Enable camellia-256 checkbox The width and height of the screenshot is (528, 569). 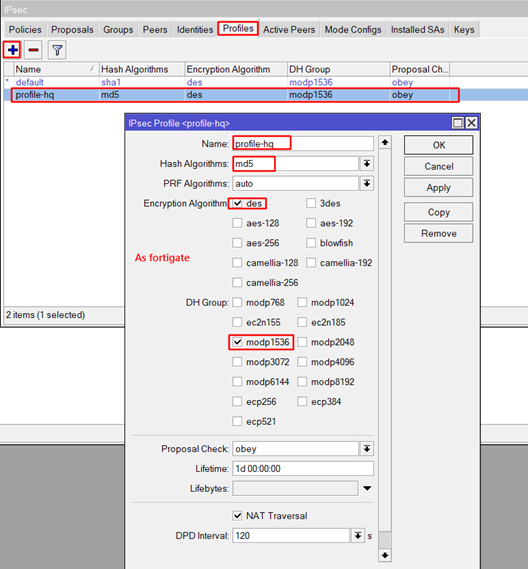[237, 283]
